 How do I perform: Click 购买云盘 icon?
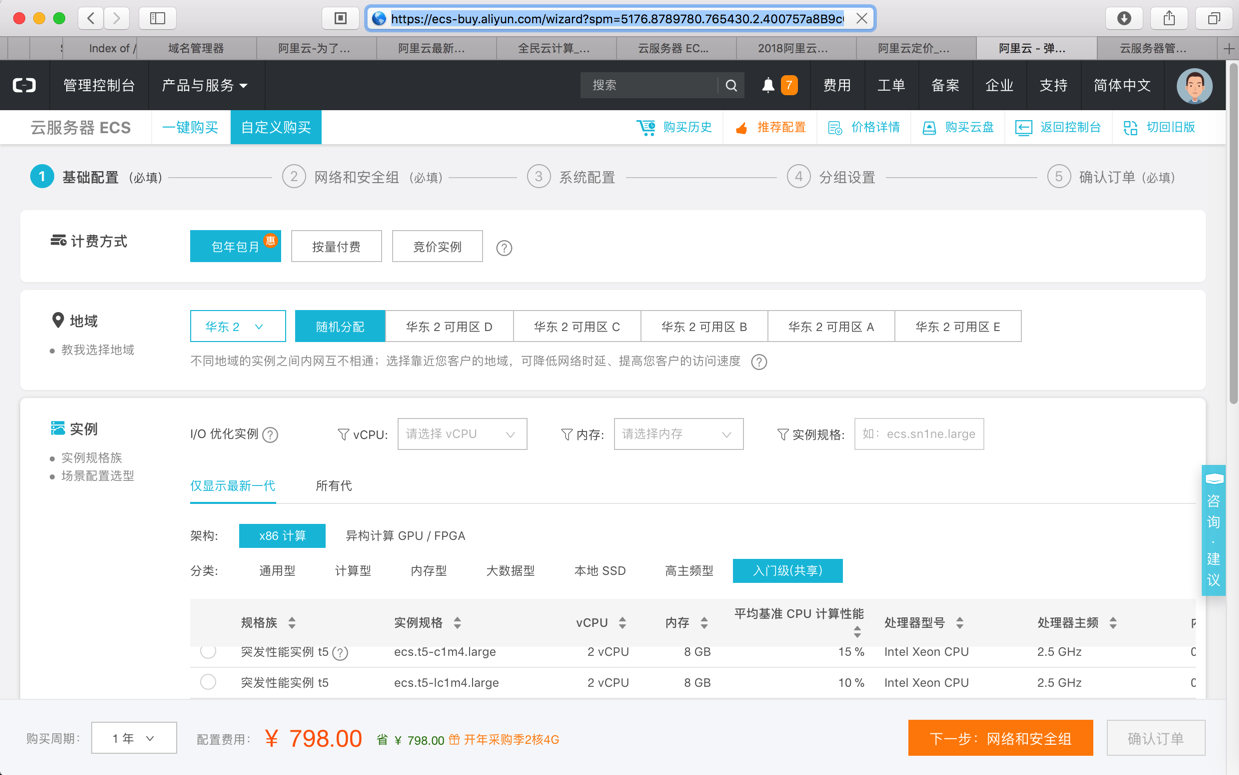click(x=929, y=128)
